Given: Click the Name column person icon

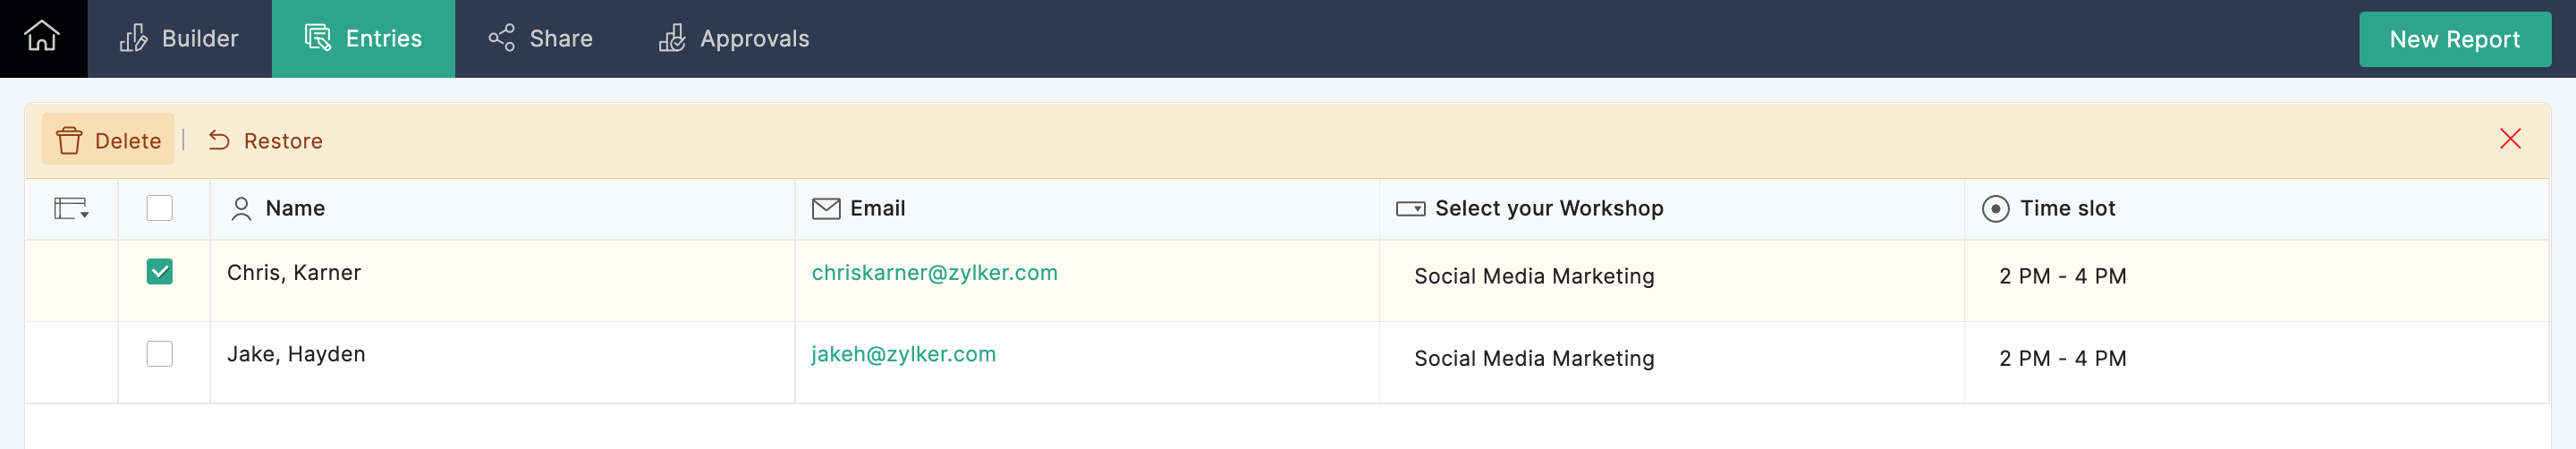Looking at the screenshot, I should pyautogui.click(x=241, y=208).
